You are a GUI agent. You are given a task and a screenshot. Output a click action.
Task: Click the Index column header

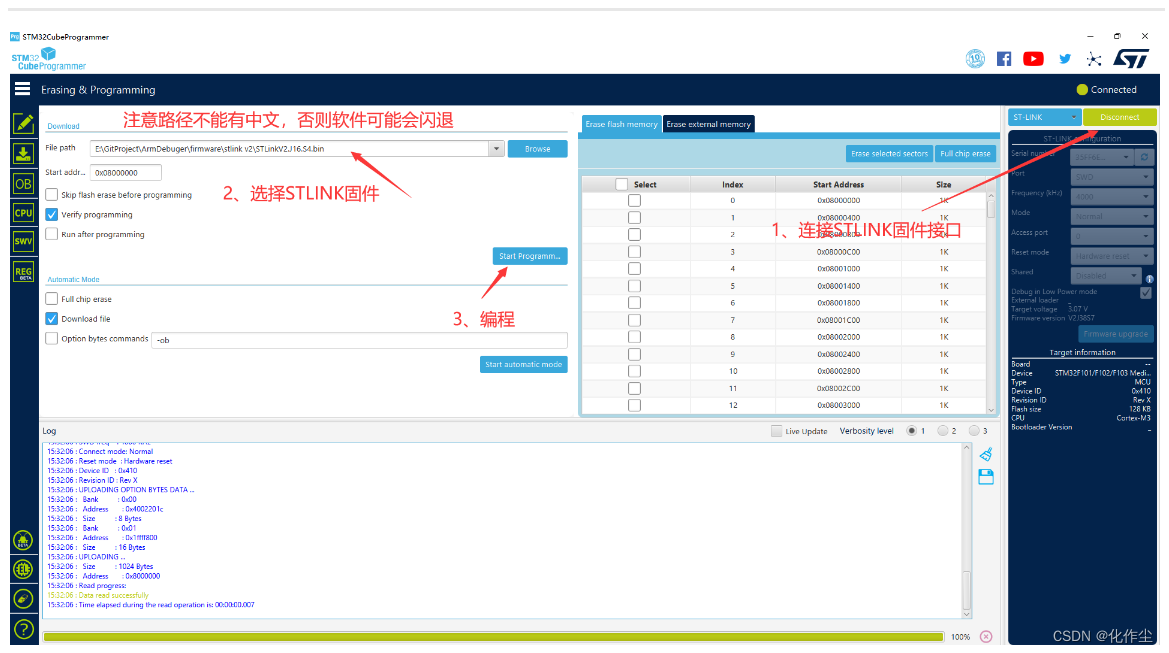pyautogui.click(x=732, y=184)
